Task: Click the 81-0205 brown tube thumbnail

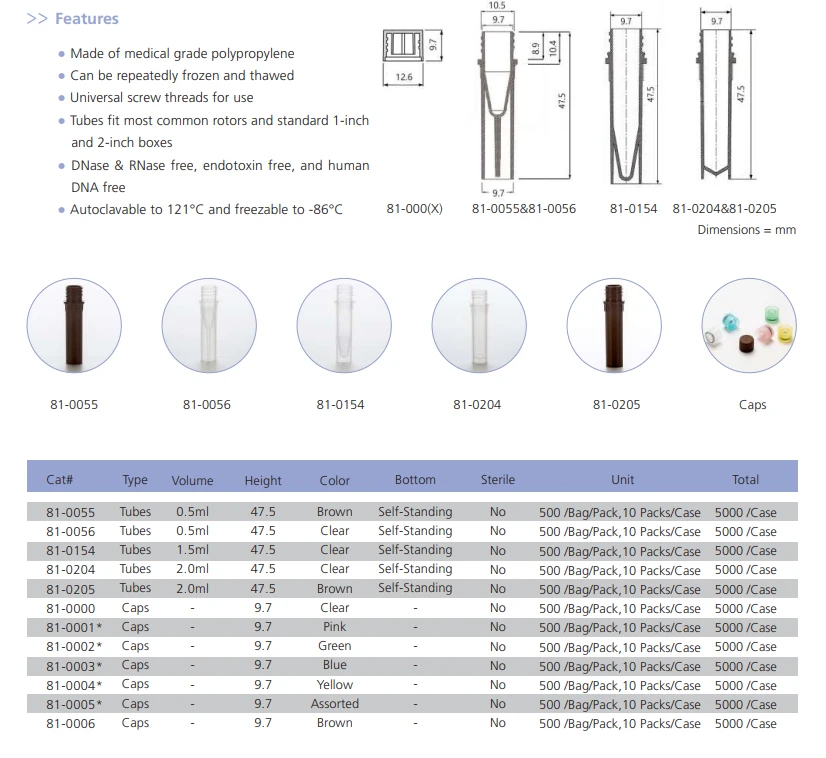Action: pyautogui.click(x=614, y=326)
